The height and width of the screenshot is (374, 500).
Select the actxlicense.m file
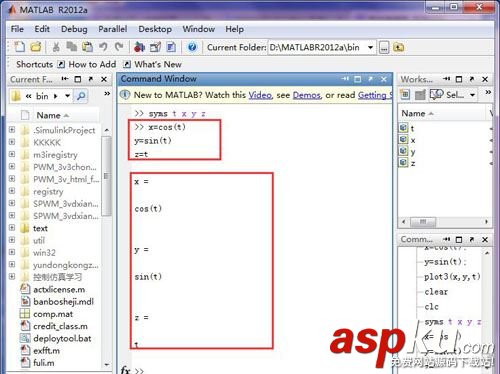59,289
